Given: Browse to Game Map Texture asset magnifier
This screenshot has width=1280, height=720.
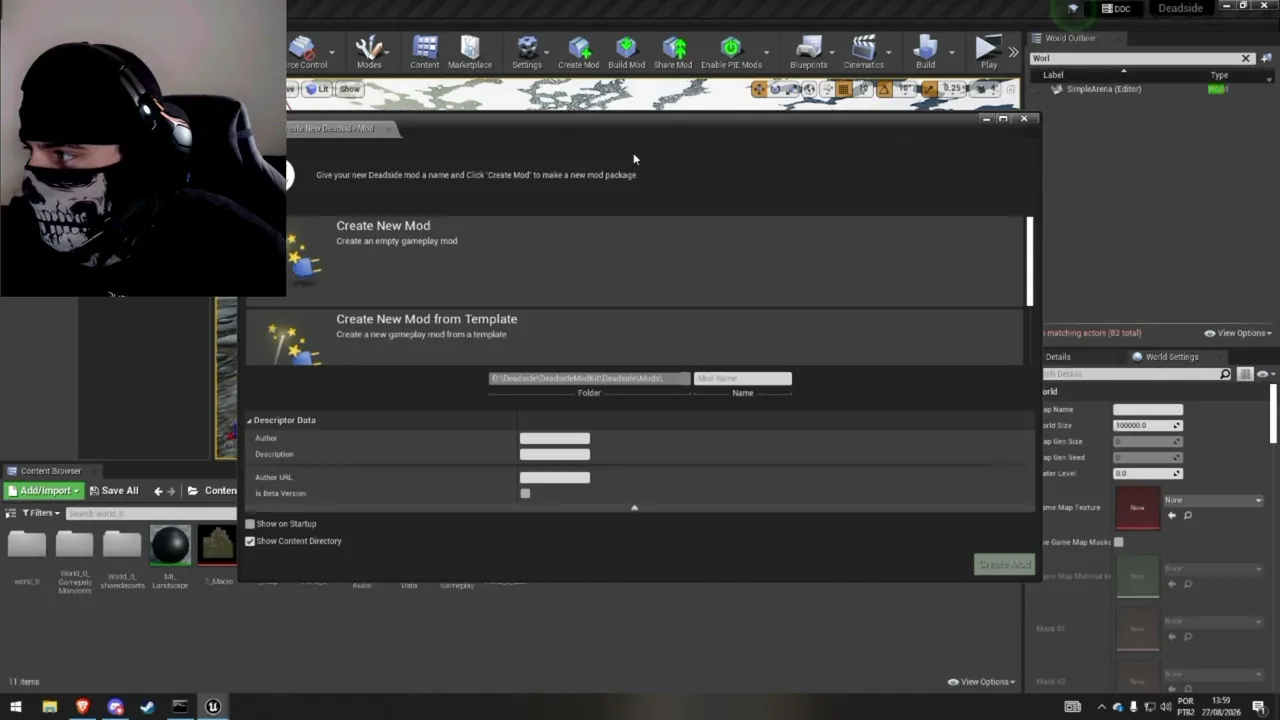Looking at the screenshot, I should point(1188,516).
